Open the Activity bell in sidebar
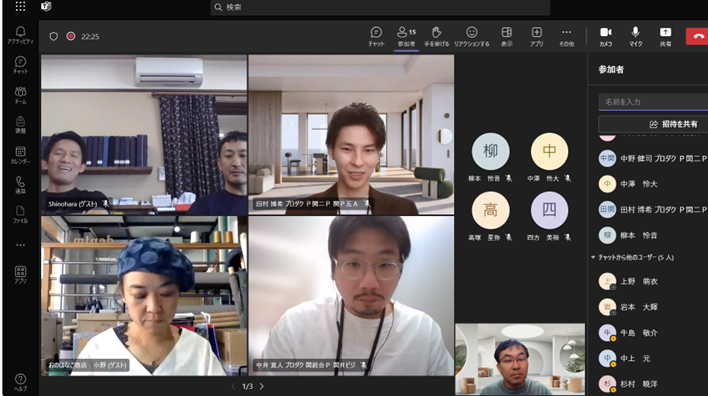The image size is (708, 396). [x=20, y=35]
